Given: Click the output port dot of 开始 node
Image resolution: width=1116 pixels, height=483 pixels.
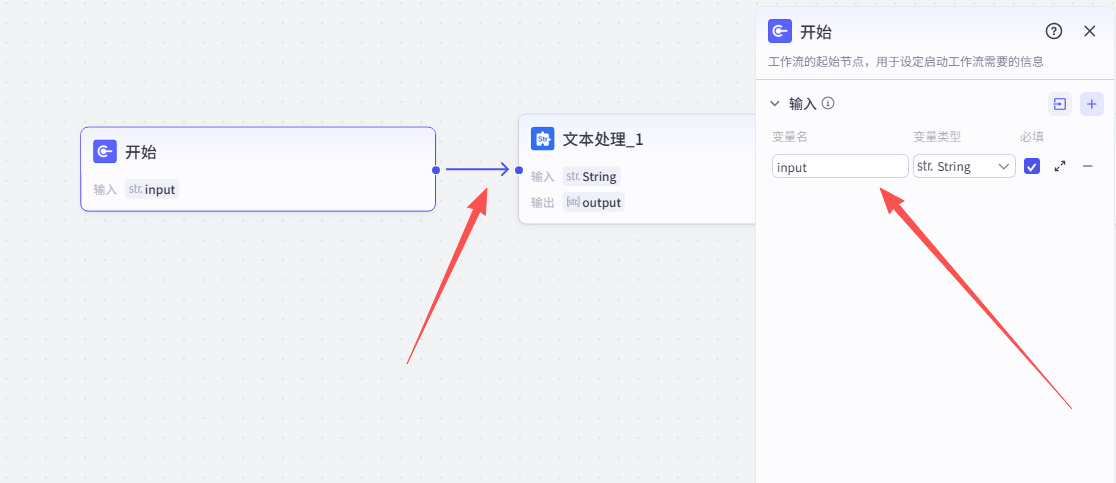Looking at the screenshot, I should pyautogui.click(x=436, y=170).
